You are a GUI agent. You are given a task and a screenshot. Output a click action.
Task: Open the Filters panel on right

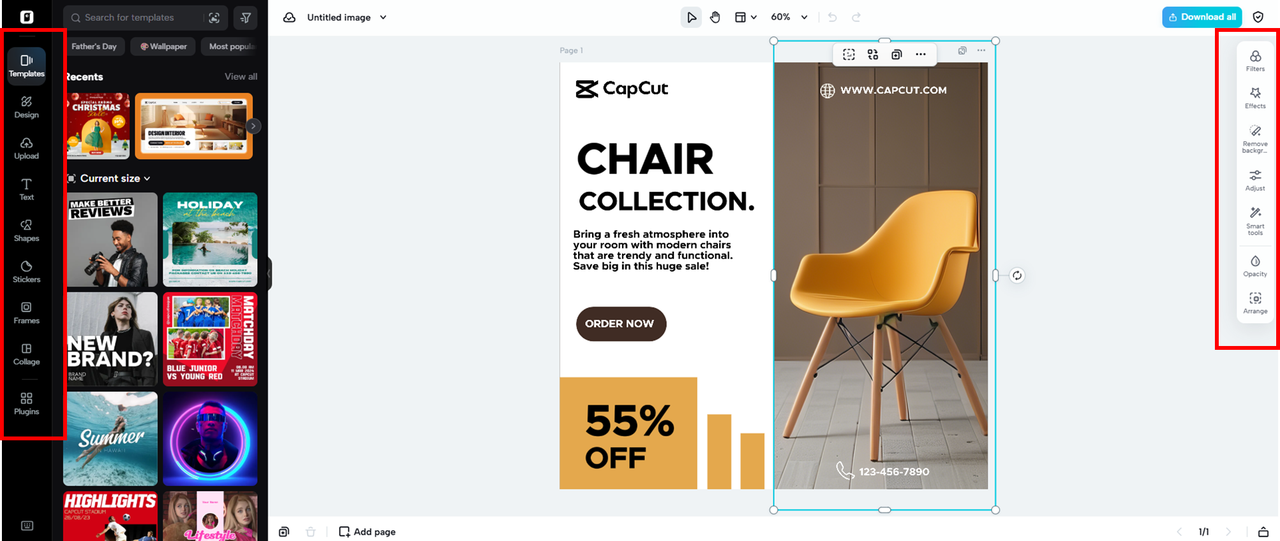tap(1255, 61)
